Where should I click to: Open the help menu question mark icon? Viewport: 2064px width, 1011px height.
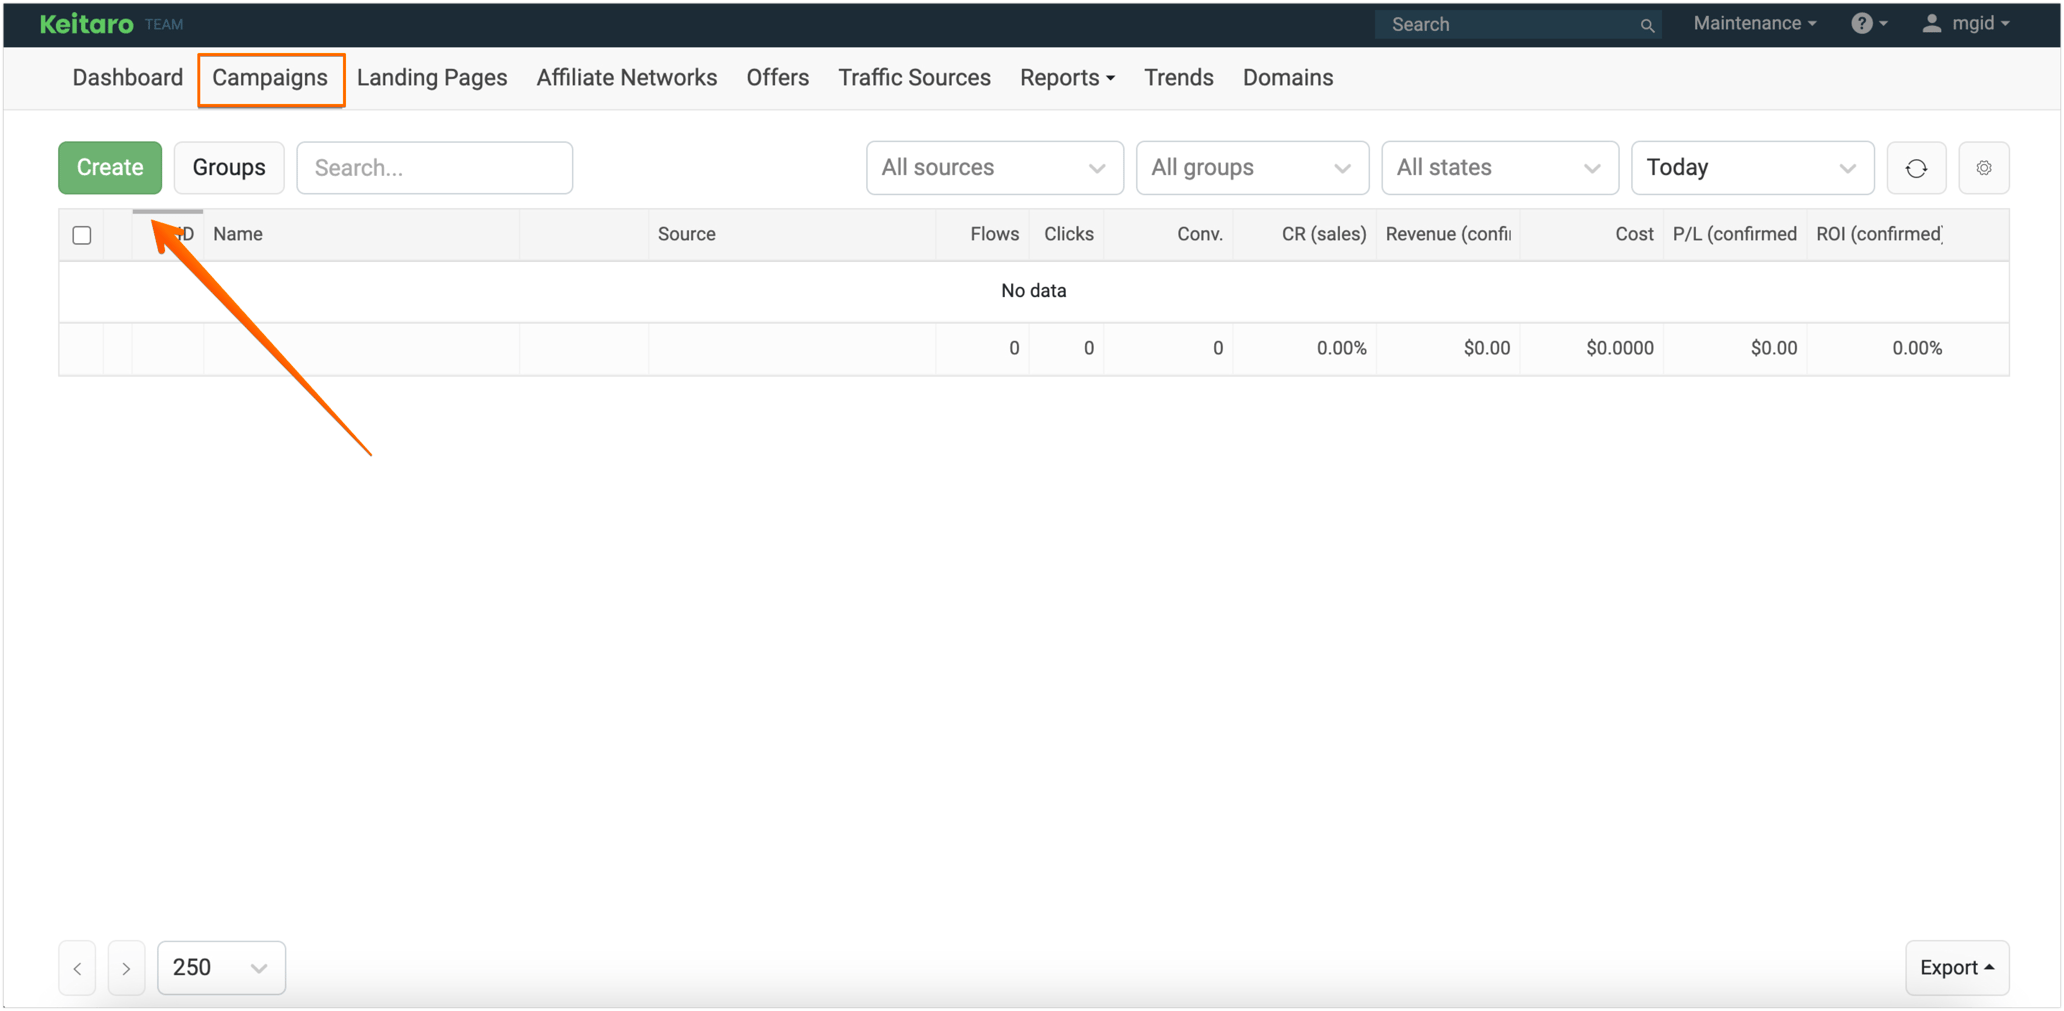tap(1864, 23)
